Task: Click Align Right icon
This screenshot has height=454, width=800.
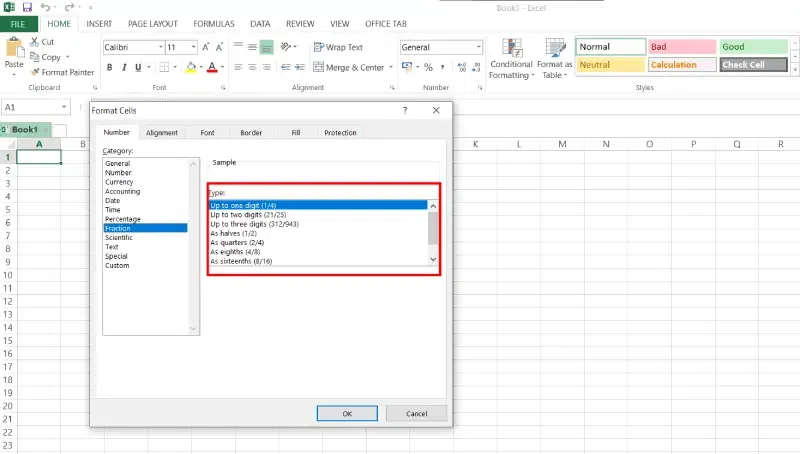Action: pos(266,67)
